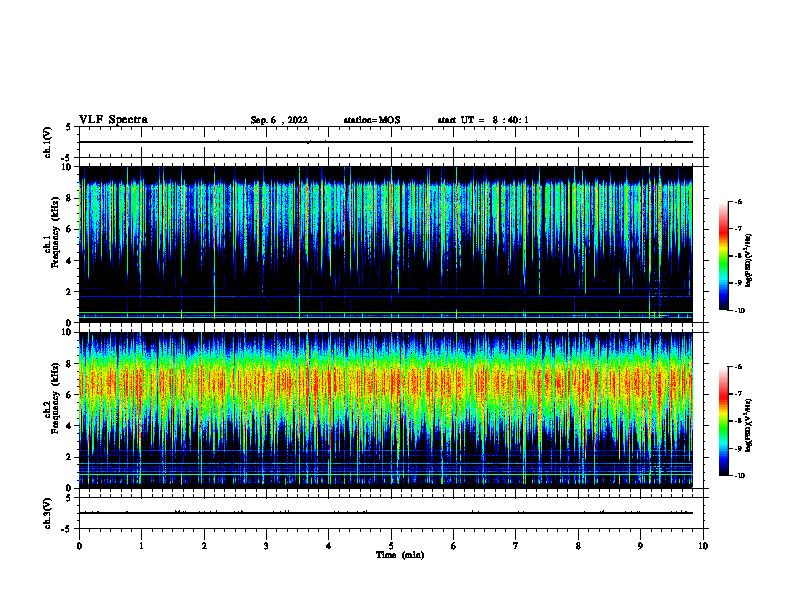The image size is (792, 612).
Task: Click the 'ch.1(V)' axis label
Action: pyautogui.click(x=47, y=142)
